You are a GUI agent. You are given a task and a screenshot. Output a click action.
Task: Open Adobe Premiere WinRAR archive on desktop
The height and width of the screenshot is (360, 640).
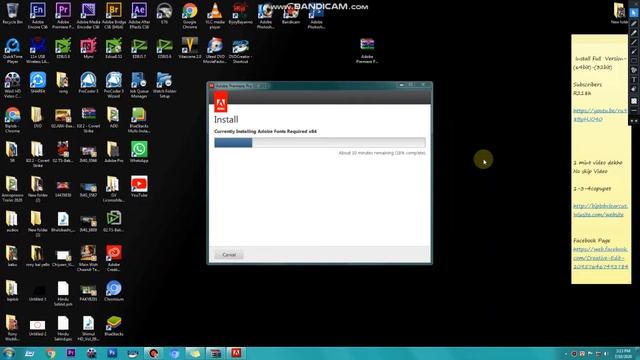coord(367,50)
